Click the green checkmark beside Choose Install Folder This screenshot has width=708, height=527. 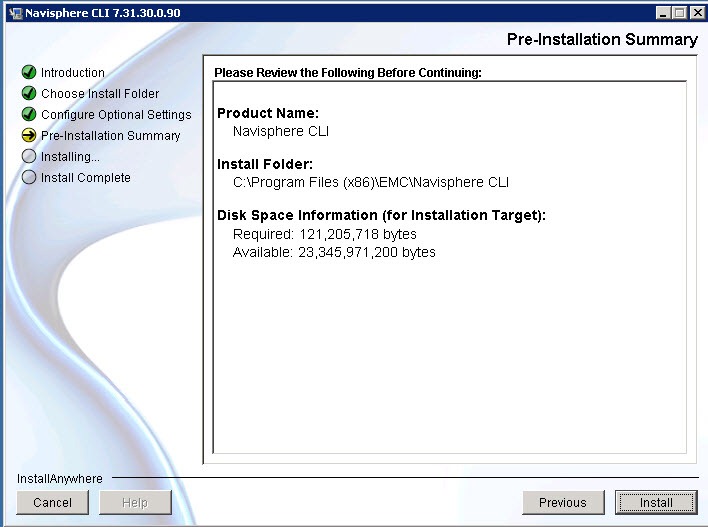pyautogui.click(x=29, y=93)
